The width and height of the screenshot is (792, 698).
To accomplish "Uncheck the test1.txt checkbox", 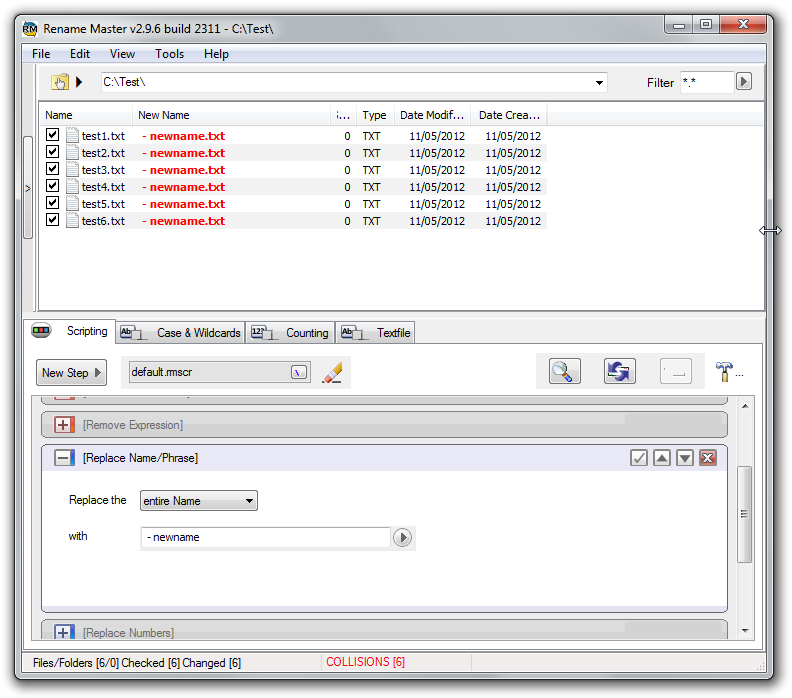I will point(52,134).
